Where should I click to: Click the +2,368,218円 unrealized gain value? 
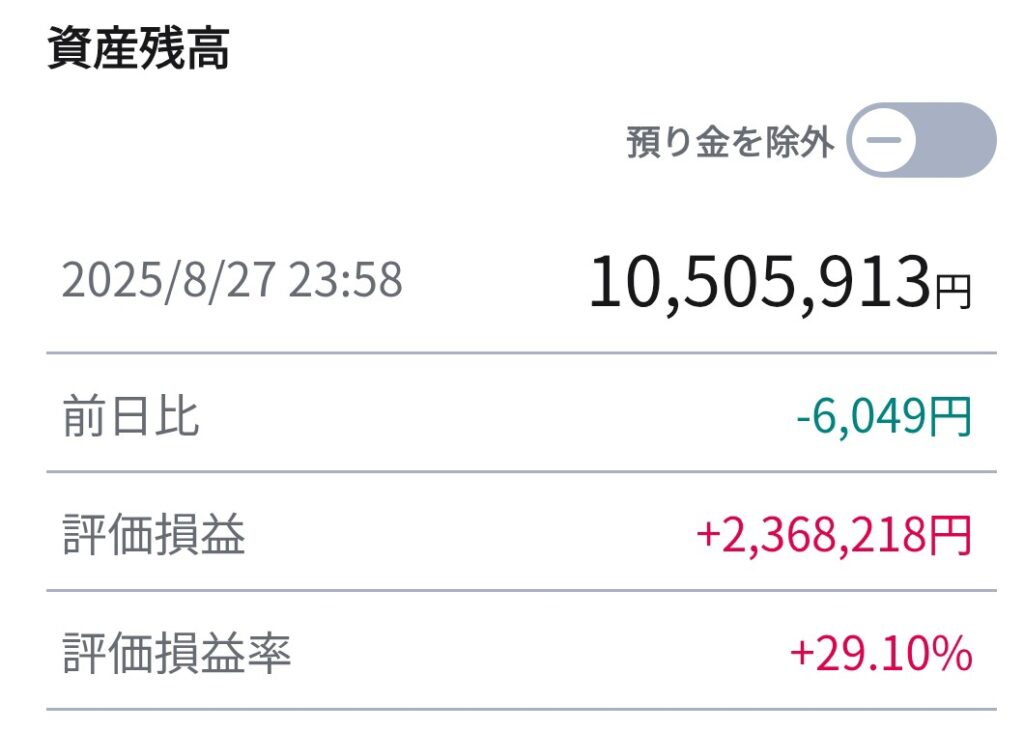(833, 536)
